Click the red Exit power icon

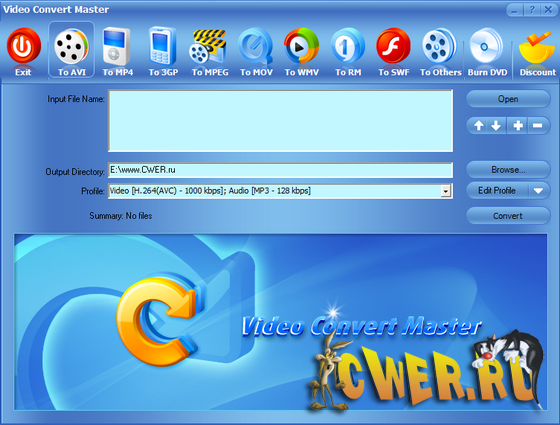(x=23, y=46)
